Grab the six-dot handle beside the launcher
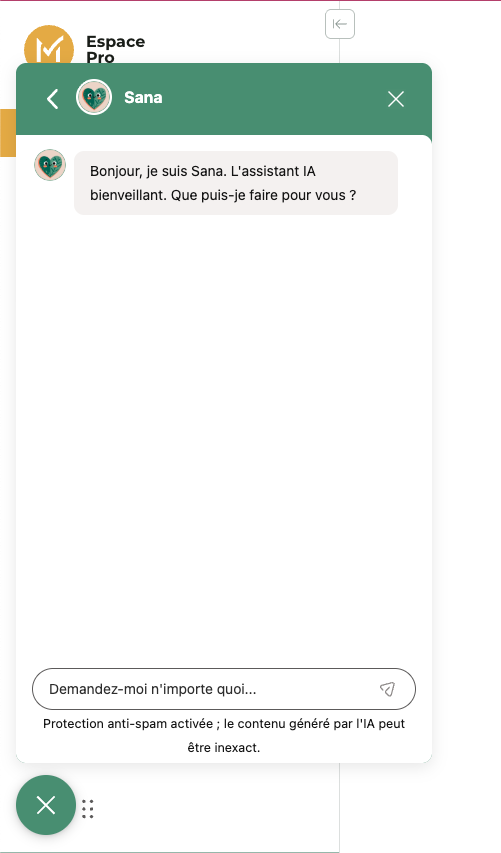 point(88,809)
